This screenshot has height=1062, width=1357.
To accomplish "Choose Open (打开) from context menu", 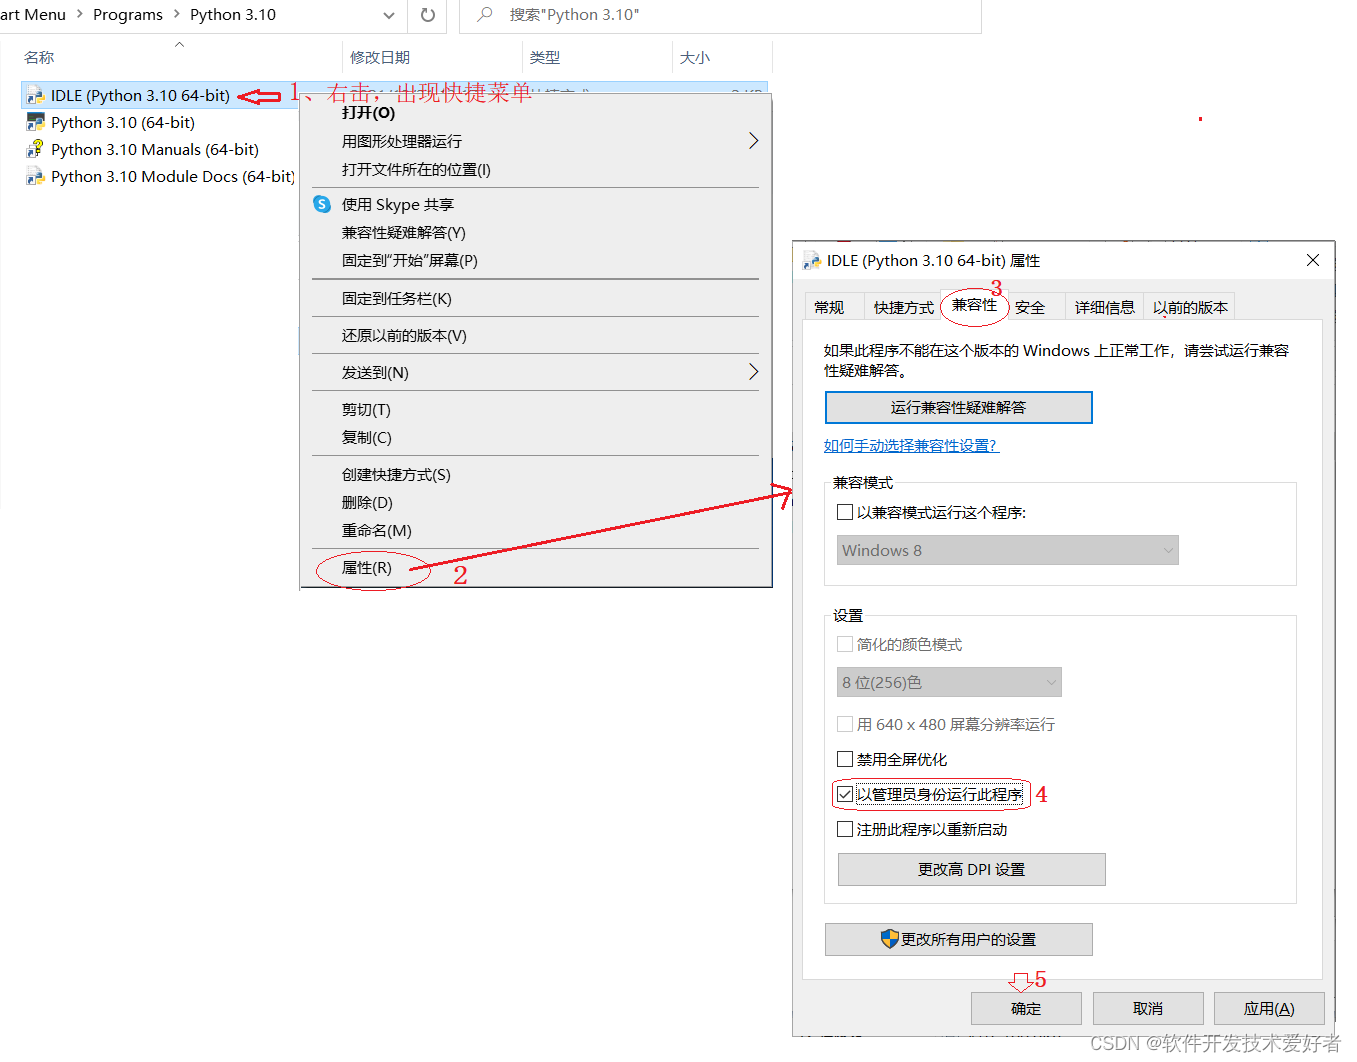I will [x=368, y=113].
